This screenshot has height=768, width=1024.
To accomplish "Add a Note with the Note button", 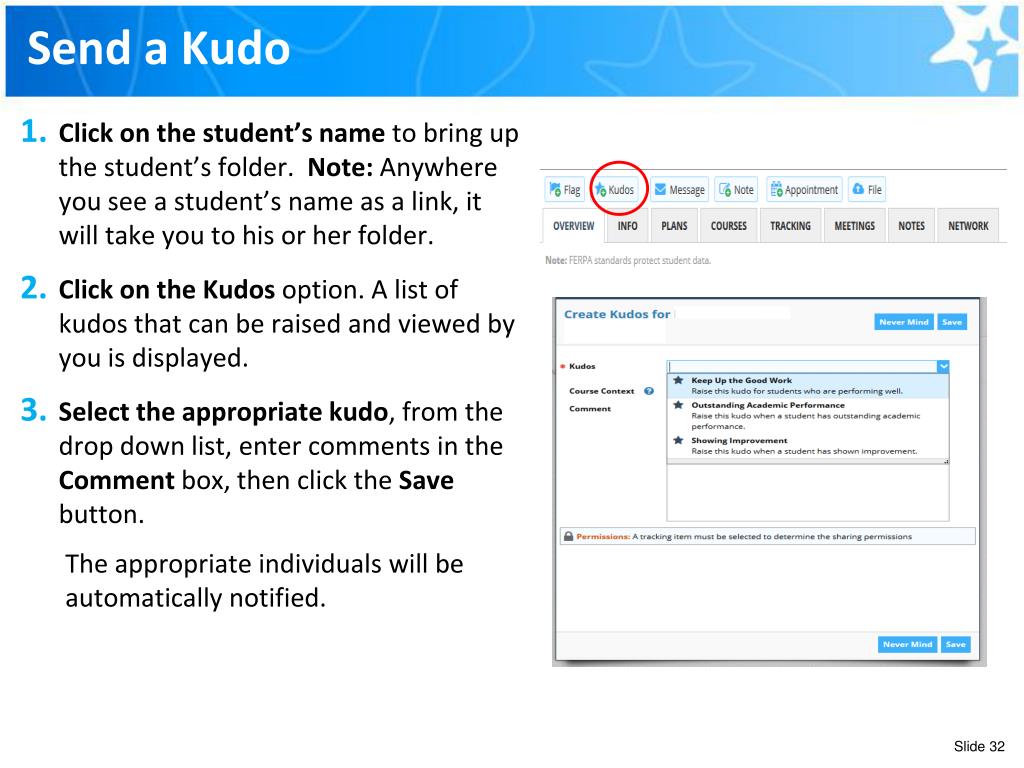I will pyautogui.click(x=737, y=189).
